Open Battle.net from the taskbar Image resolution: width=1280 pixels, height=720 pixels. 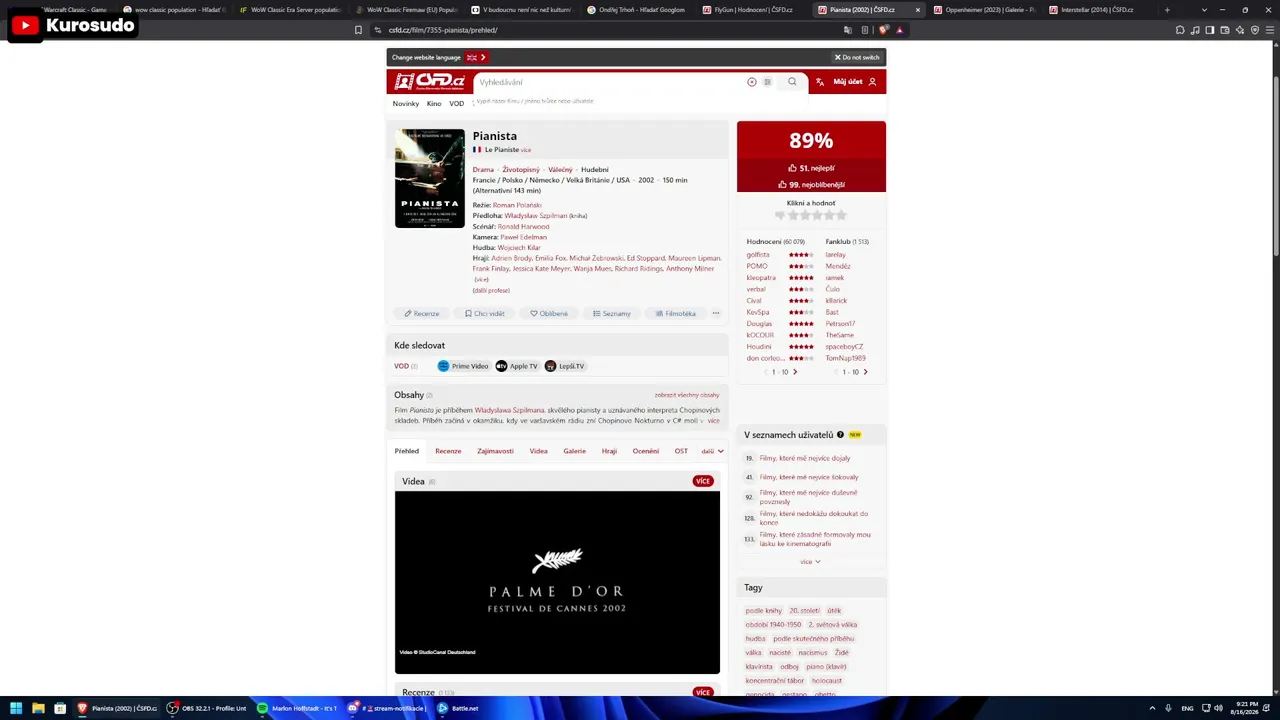[x=458, y=708]
